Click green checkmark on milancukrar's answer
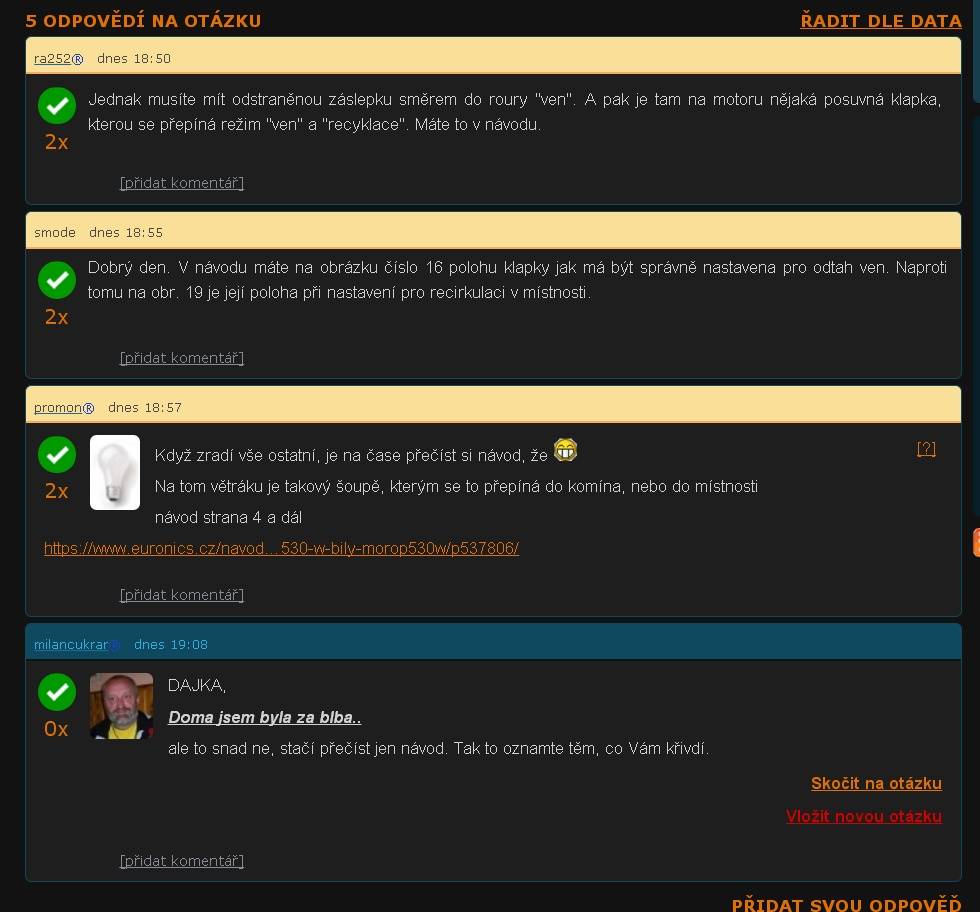This screenshot has height=912, width=980. pyautogui.click(x=57, y=692)
